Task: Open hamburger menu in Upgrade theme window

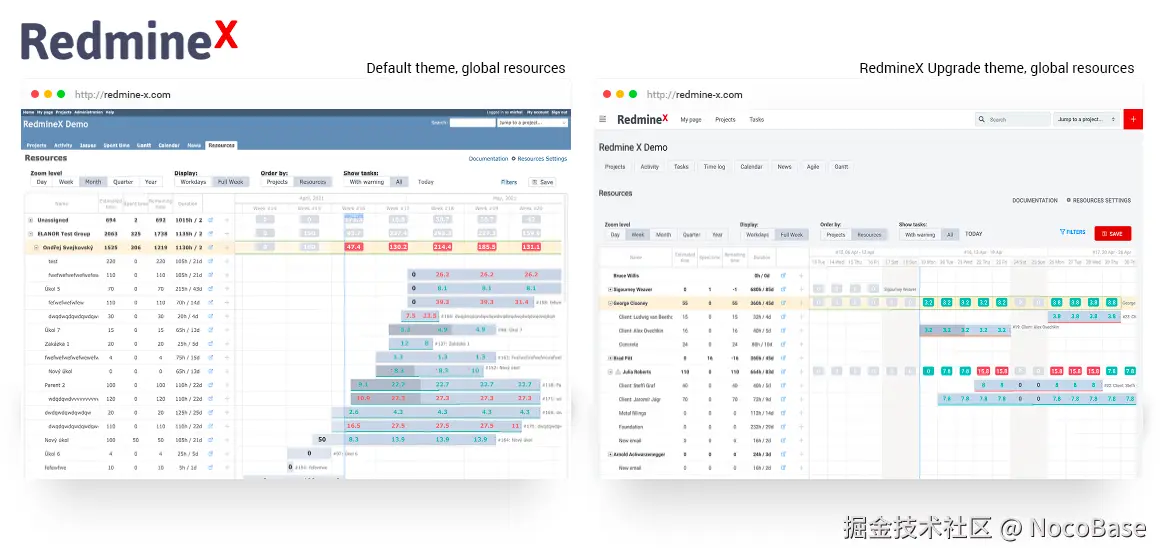Action: tap(603, 120)
